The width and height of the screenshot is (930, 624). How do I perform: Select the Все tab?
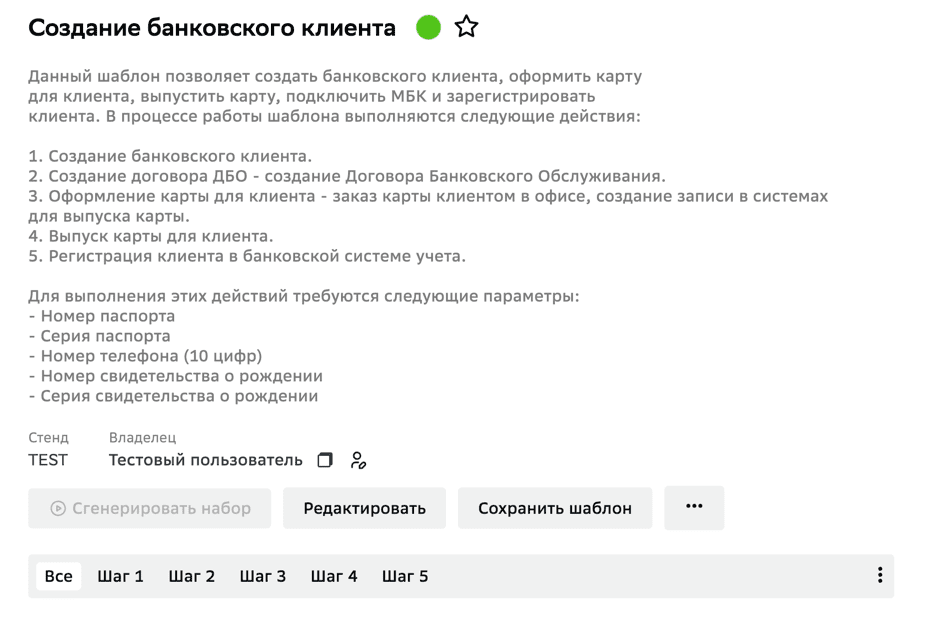59,576
